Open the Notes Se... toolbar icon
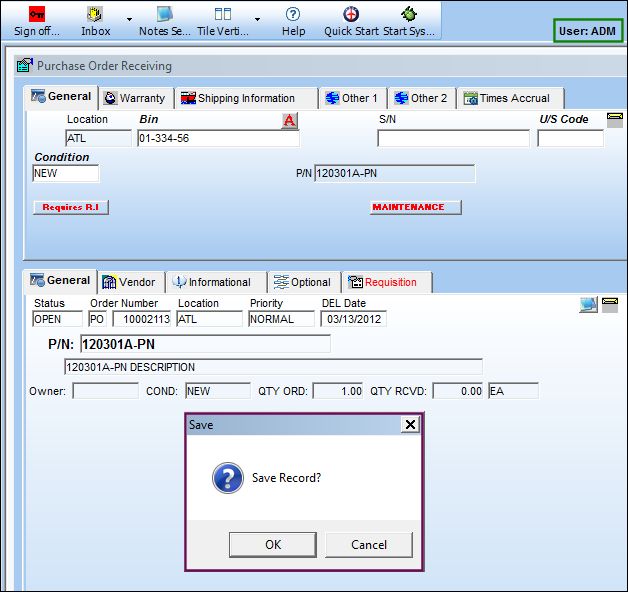 click(164, 14)
